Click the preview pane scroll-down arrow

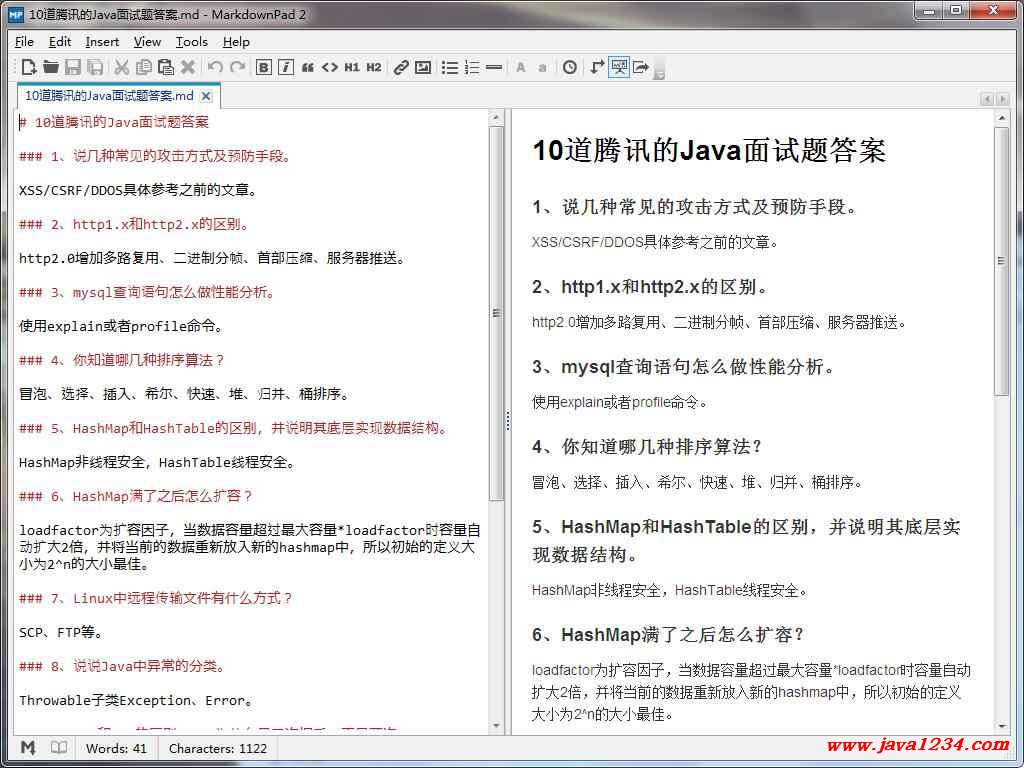1002,726
